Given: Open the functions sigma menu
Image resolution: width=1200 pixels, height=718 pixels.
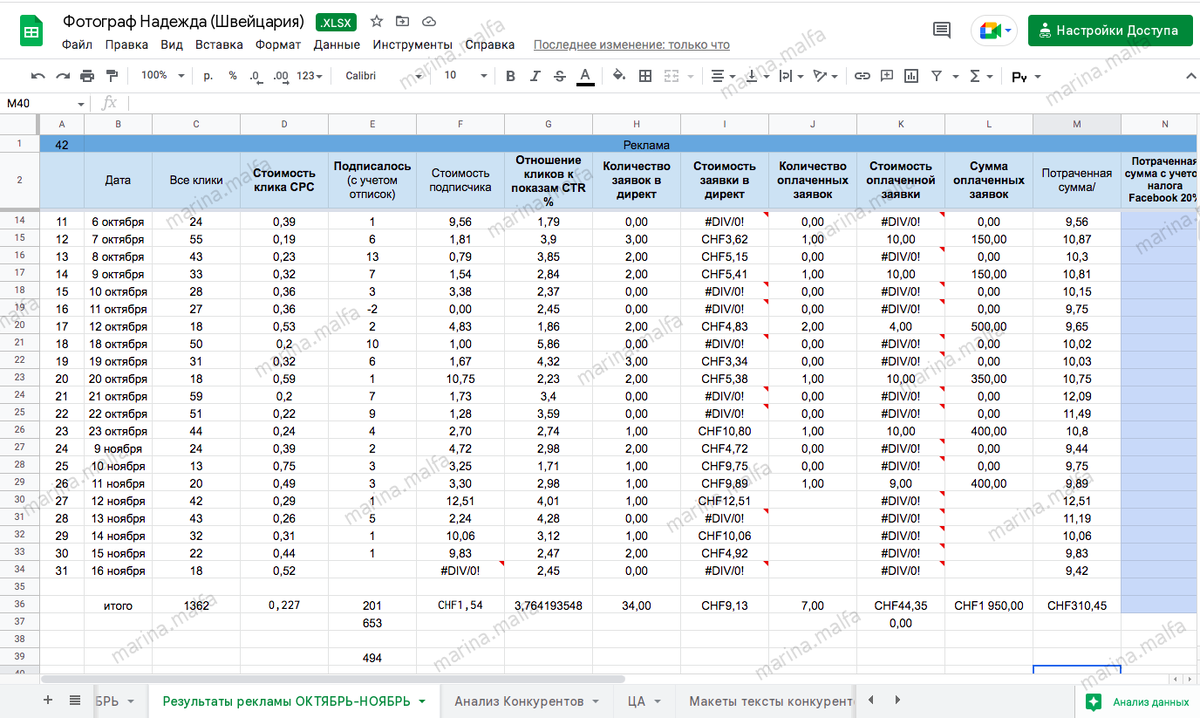Looking at the screenshot, I should click(x=980, y=76).
